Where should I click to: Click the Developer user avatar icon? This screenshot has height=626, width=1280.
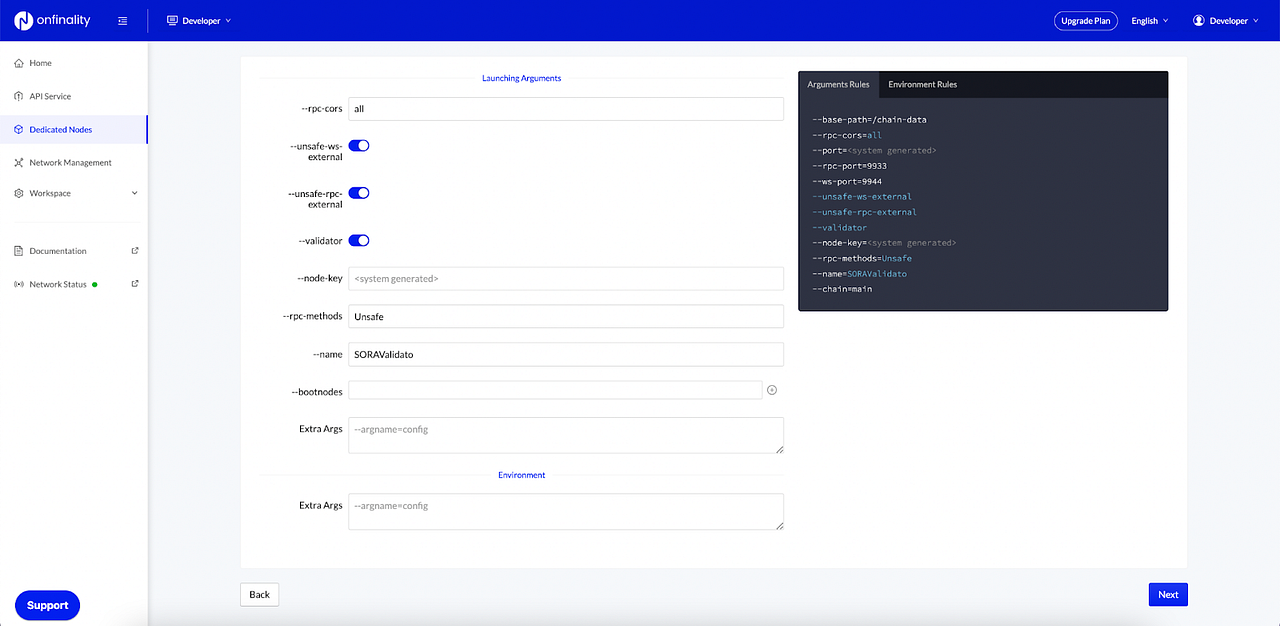click(1199, 20)
